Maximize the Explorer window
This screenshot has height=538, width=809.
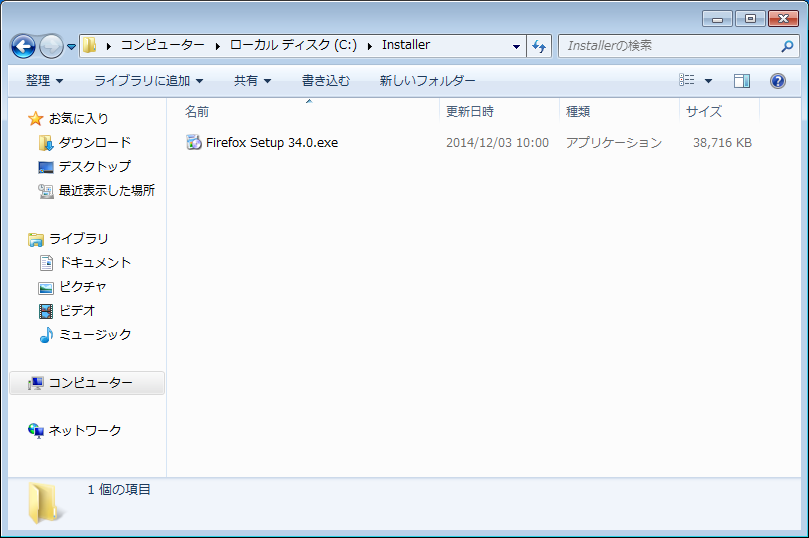tap(750, 19)
